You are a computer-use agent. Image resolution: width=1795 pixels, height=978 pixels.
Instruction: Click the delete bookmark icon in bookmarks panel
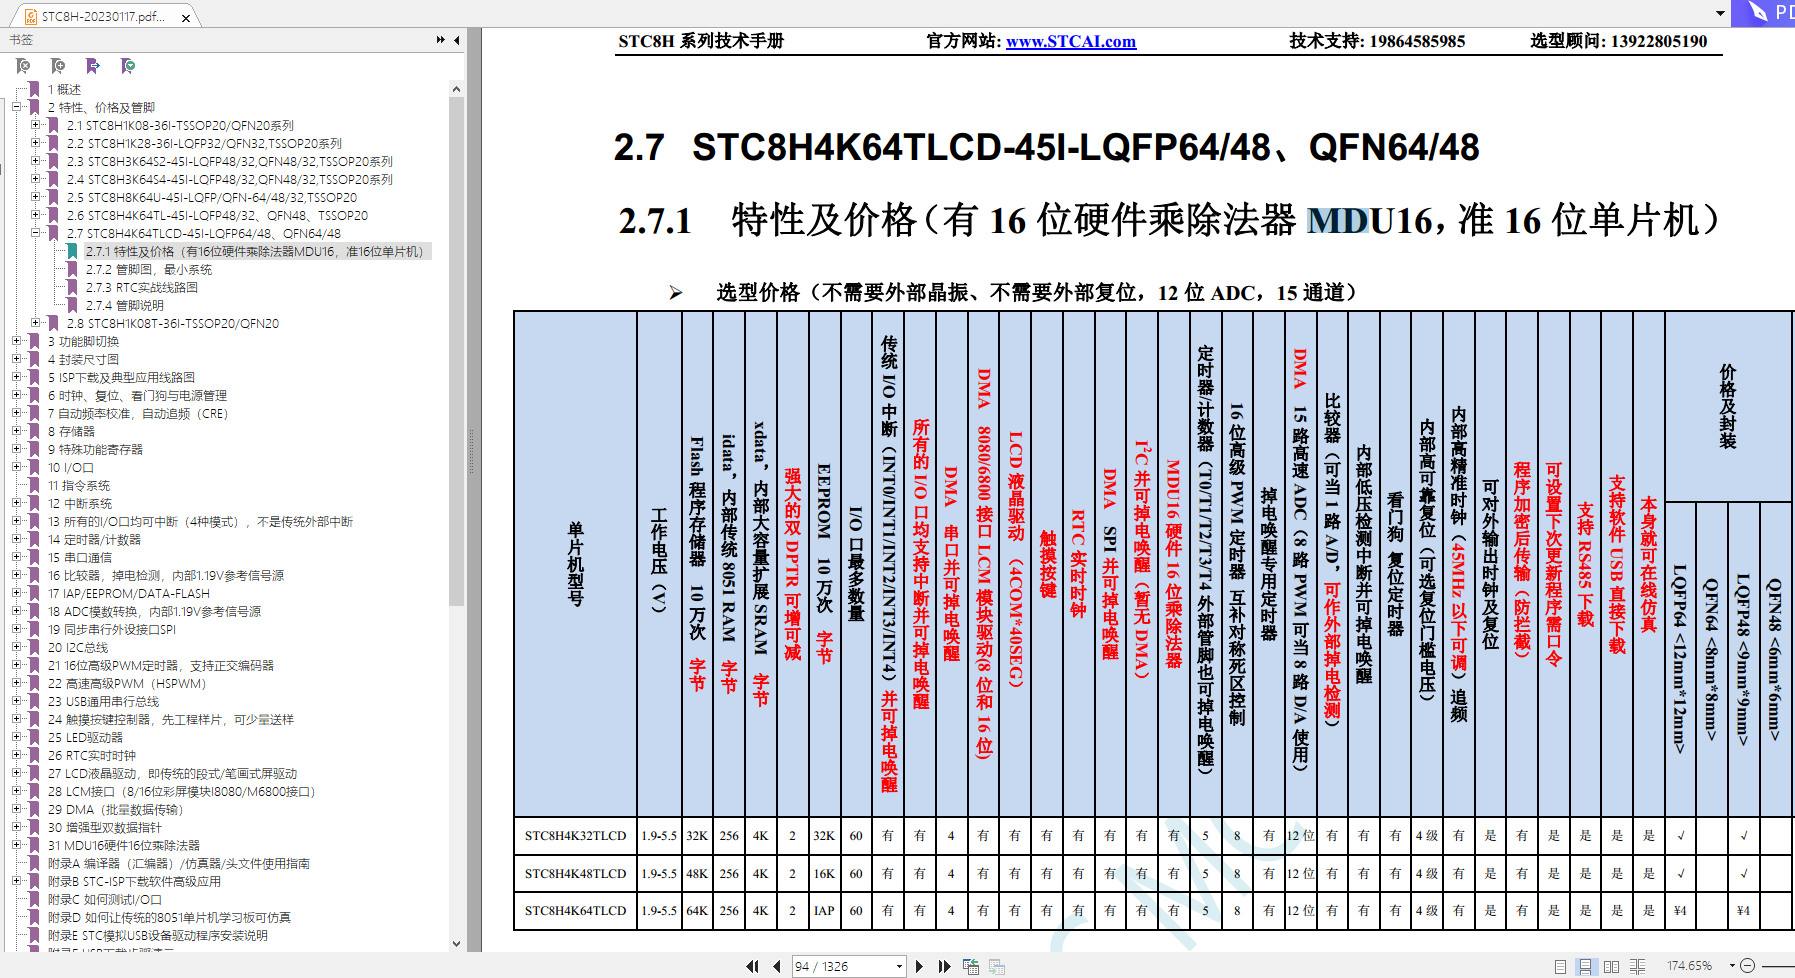[23, 66]
